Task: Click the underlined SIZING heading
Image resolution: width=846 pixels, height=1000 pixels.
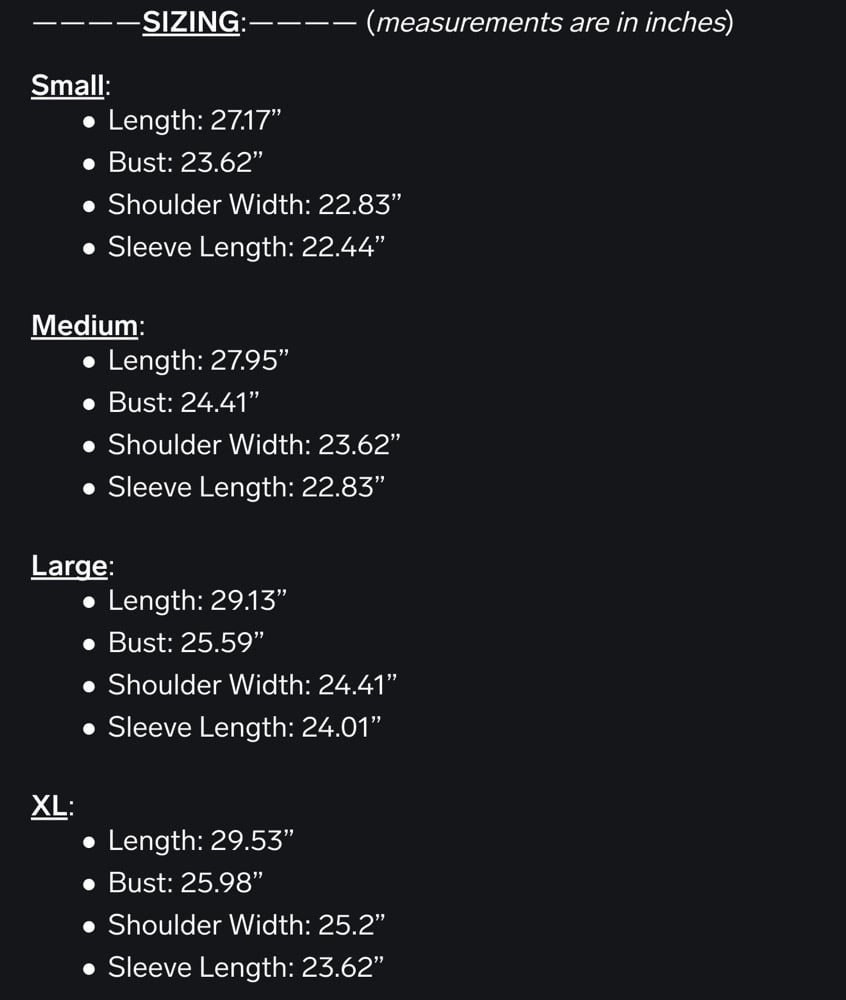Action: (x=190, y=22)
